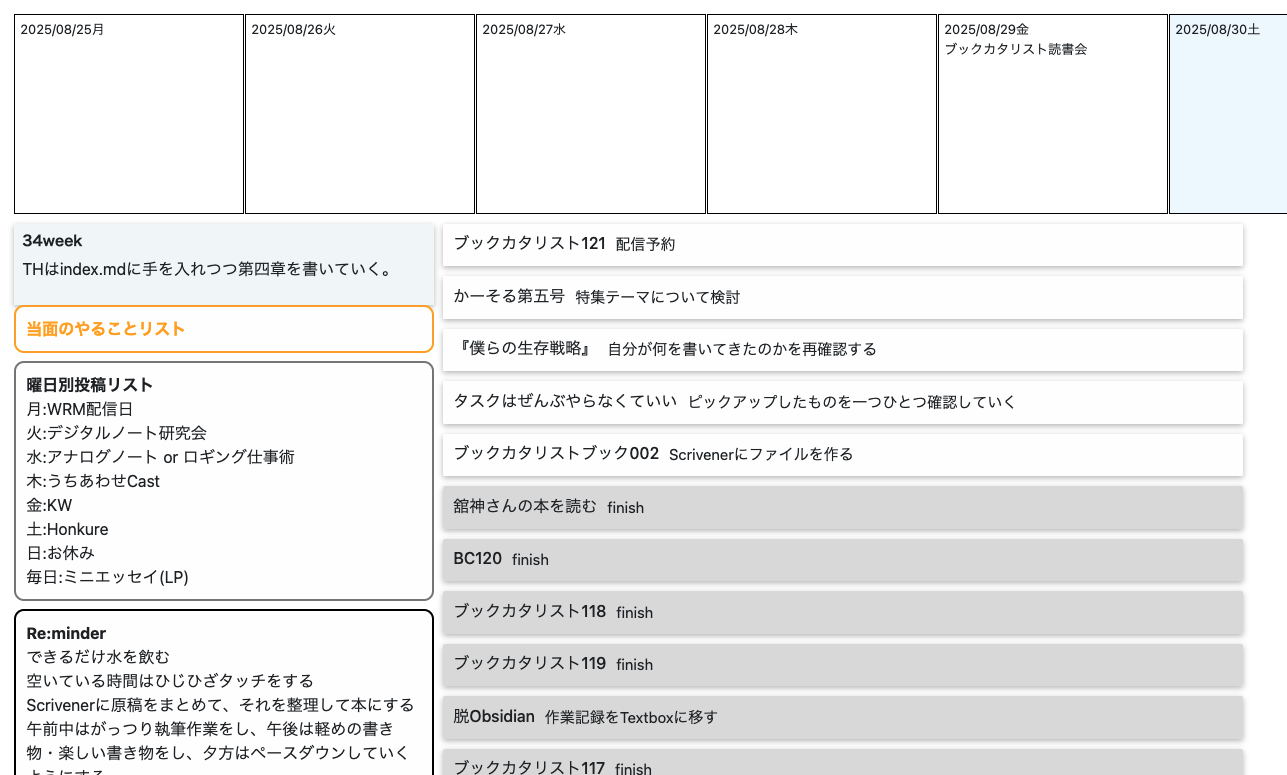Select the 2025/08/30 Saturday calendar cell

point(1228,114)
